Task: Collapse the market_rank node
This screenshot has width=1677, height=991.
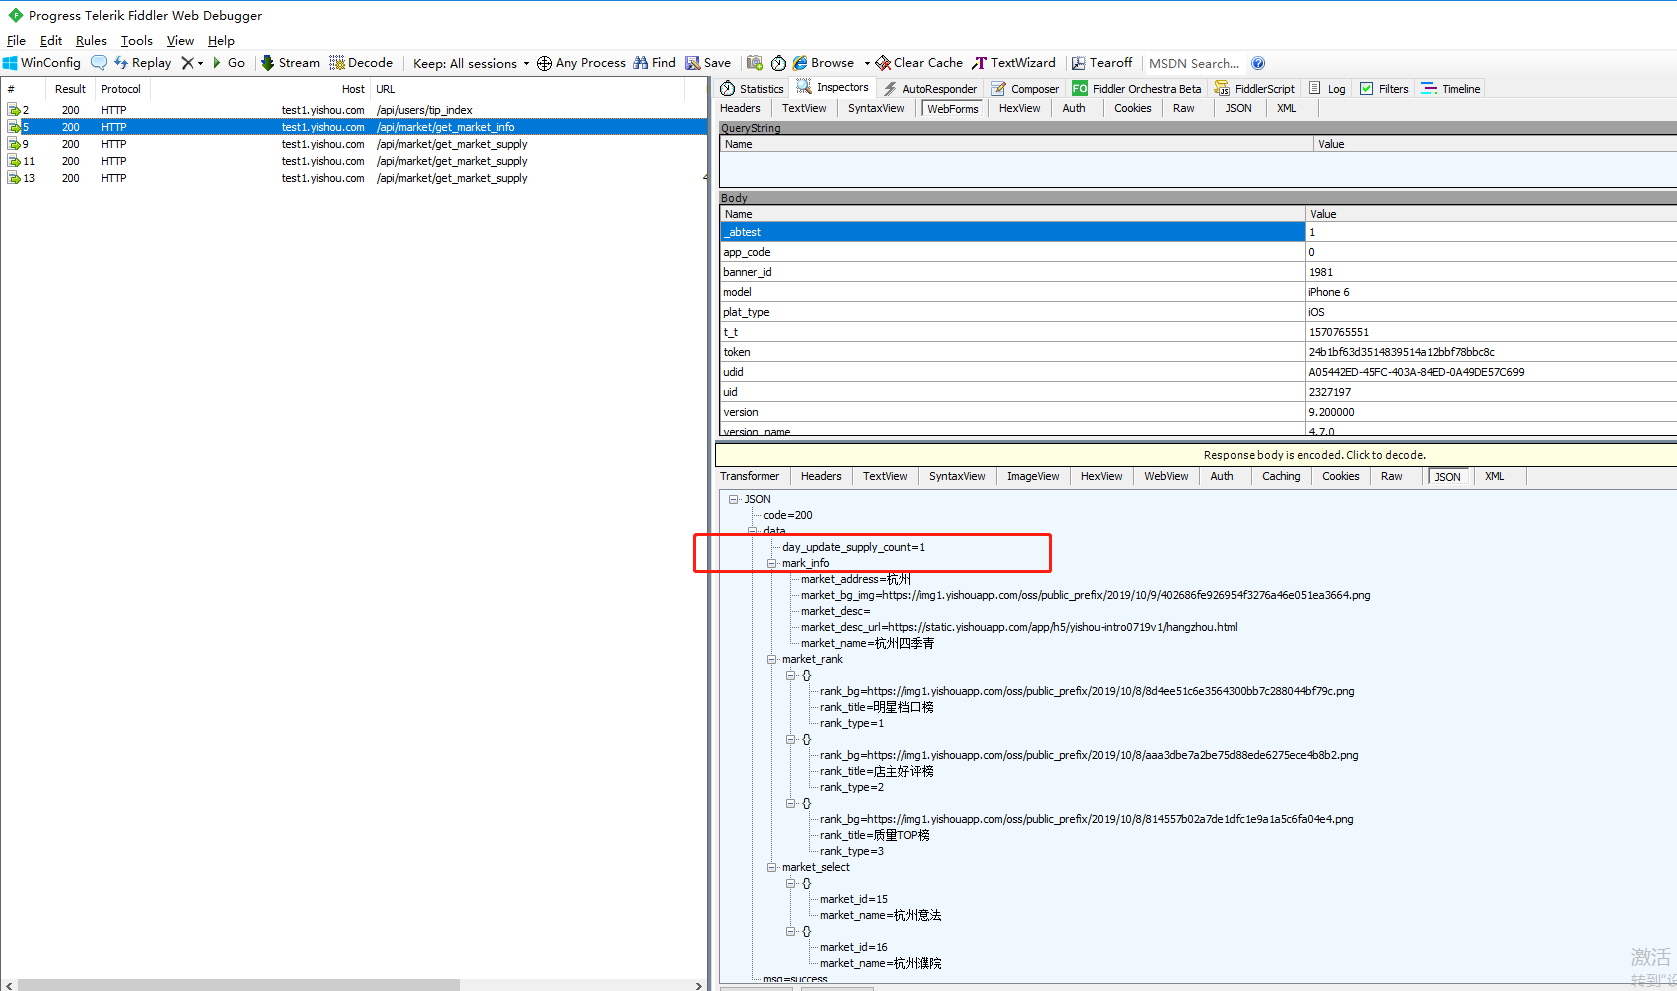Action: coord(771,659)
